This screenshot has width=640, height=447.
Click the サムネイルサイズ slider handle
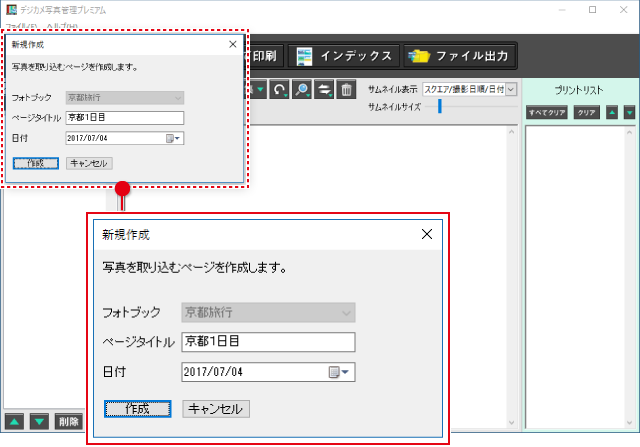tap(440, 106)
